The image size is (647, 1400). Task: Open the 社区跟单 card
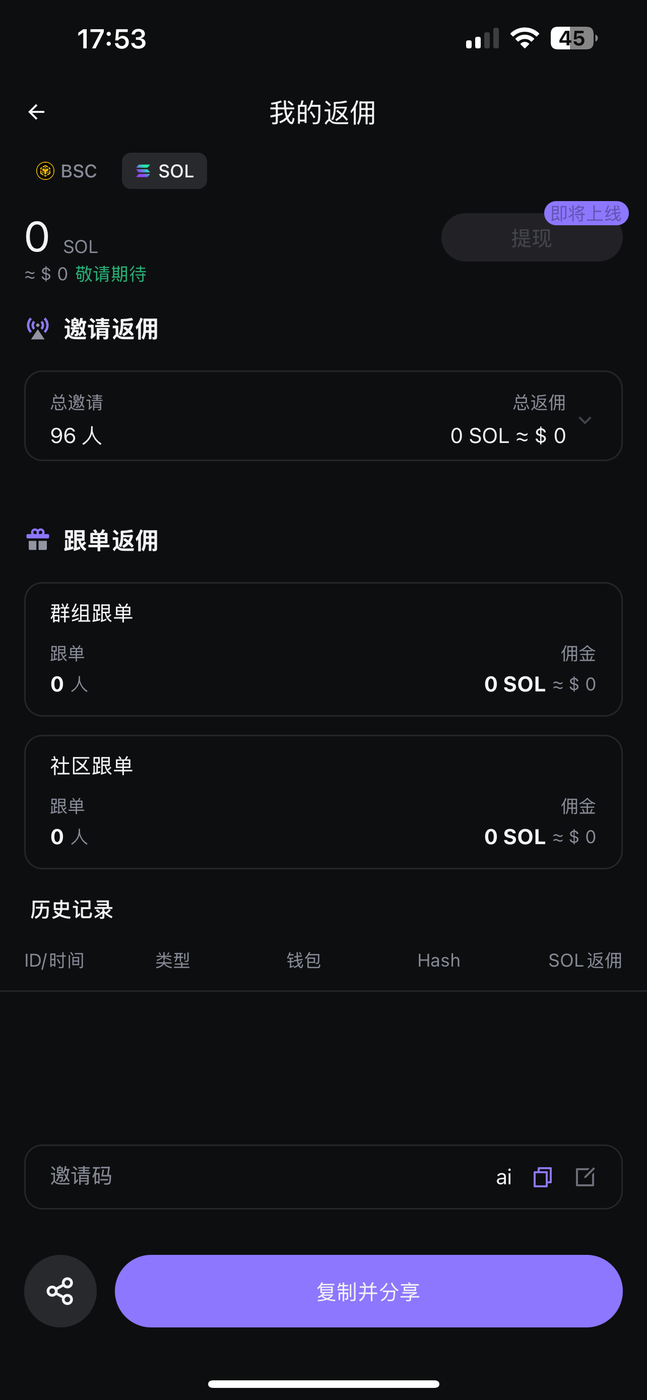coord(323,802)
